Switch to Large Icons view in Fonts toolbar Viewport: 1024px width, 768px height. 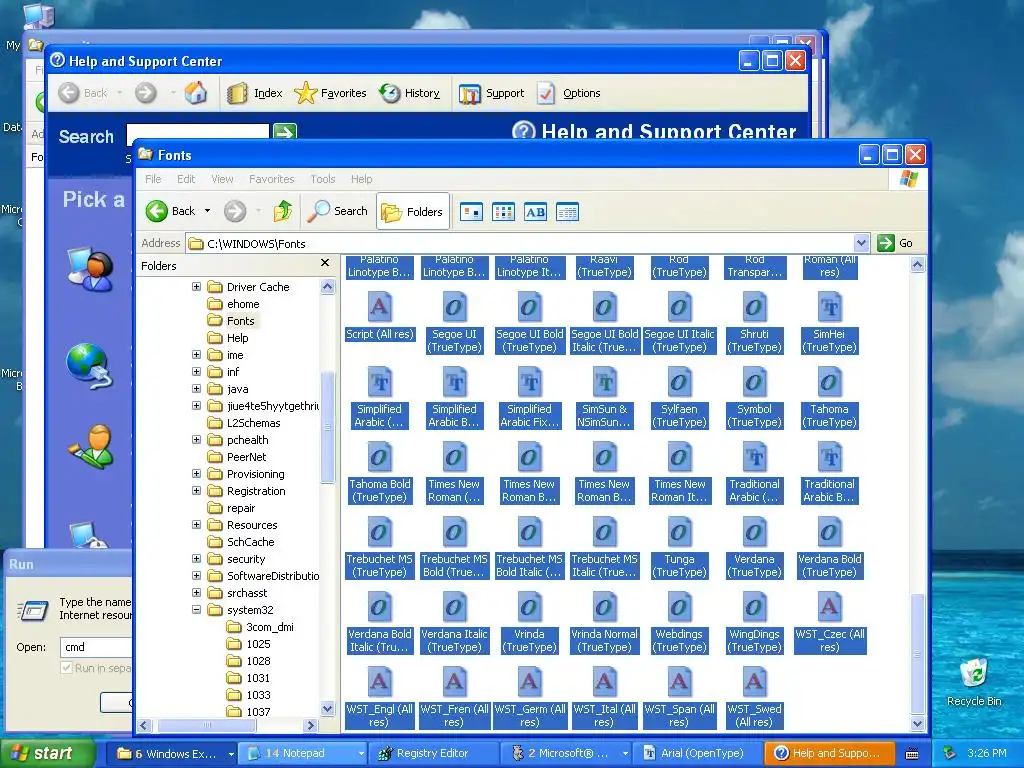click(472, 212)
